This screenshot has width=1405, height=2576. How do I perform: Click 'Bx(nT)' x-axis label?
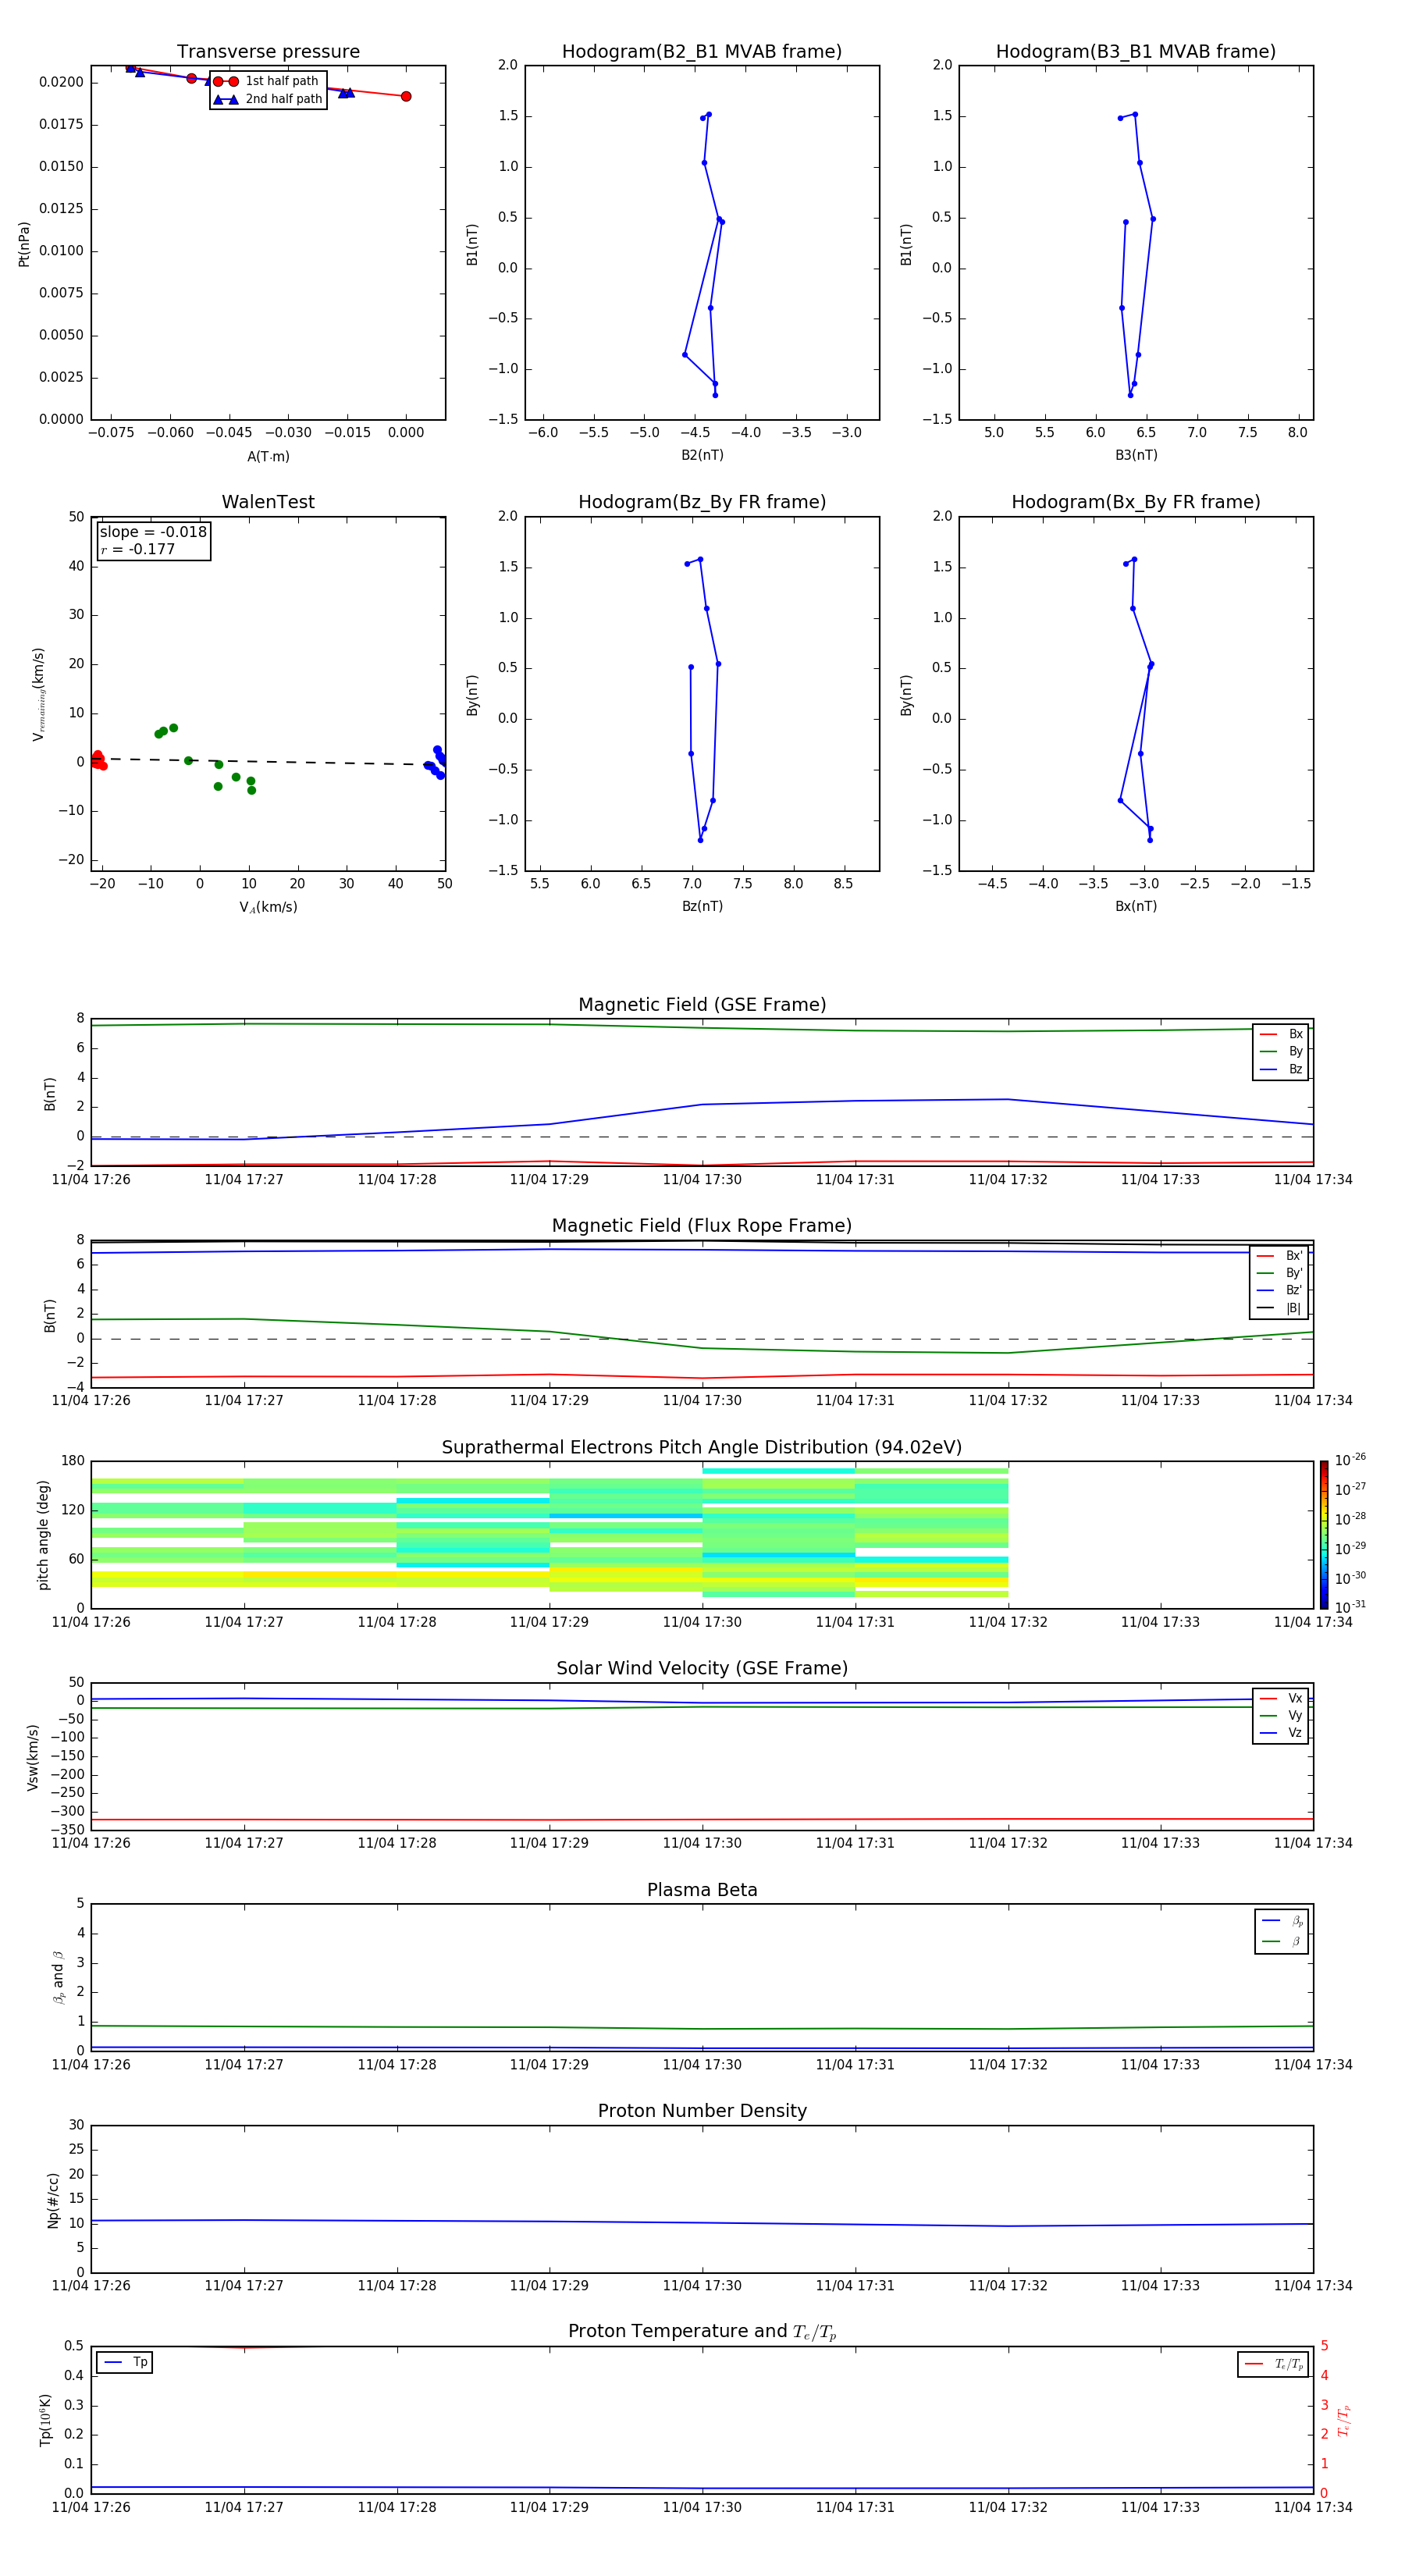1136,906
